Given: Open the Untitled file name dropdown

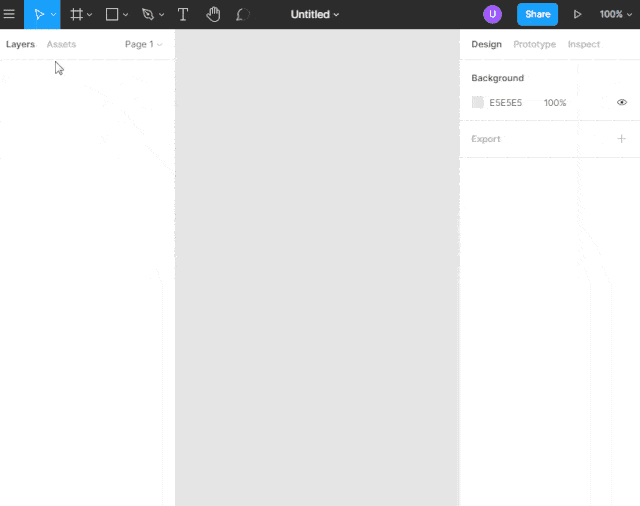Looking at the screenshot, I should point(315,14).
